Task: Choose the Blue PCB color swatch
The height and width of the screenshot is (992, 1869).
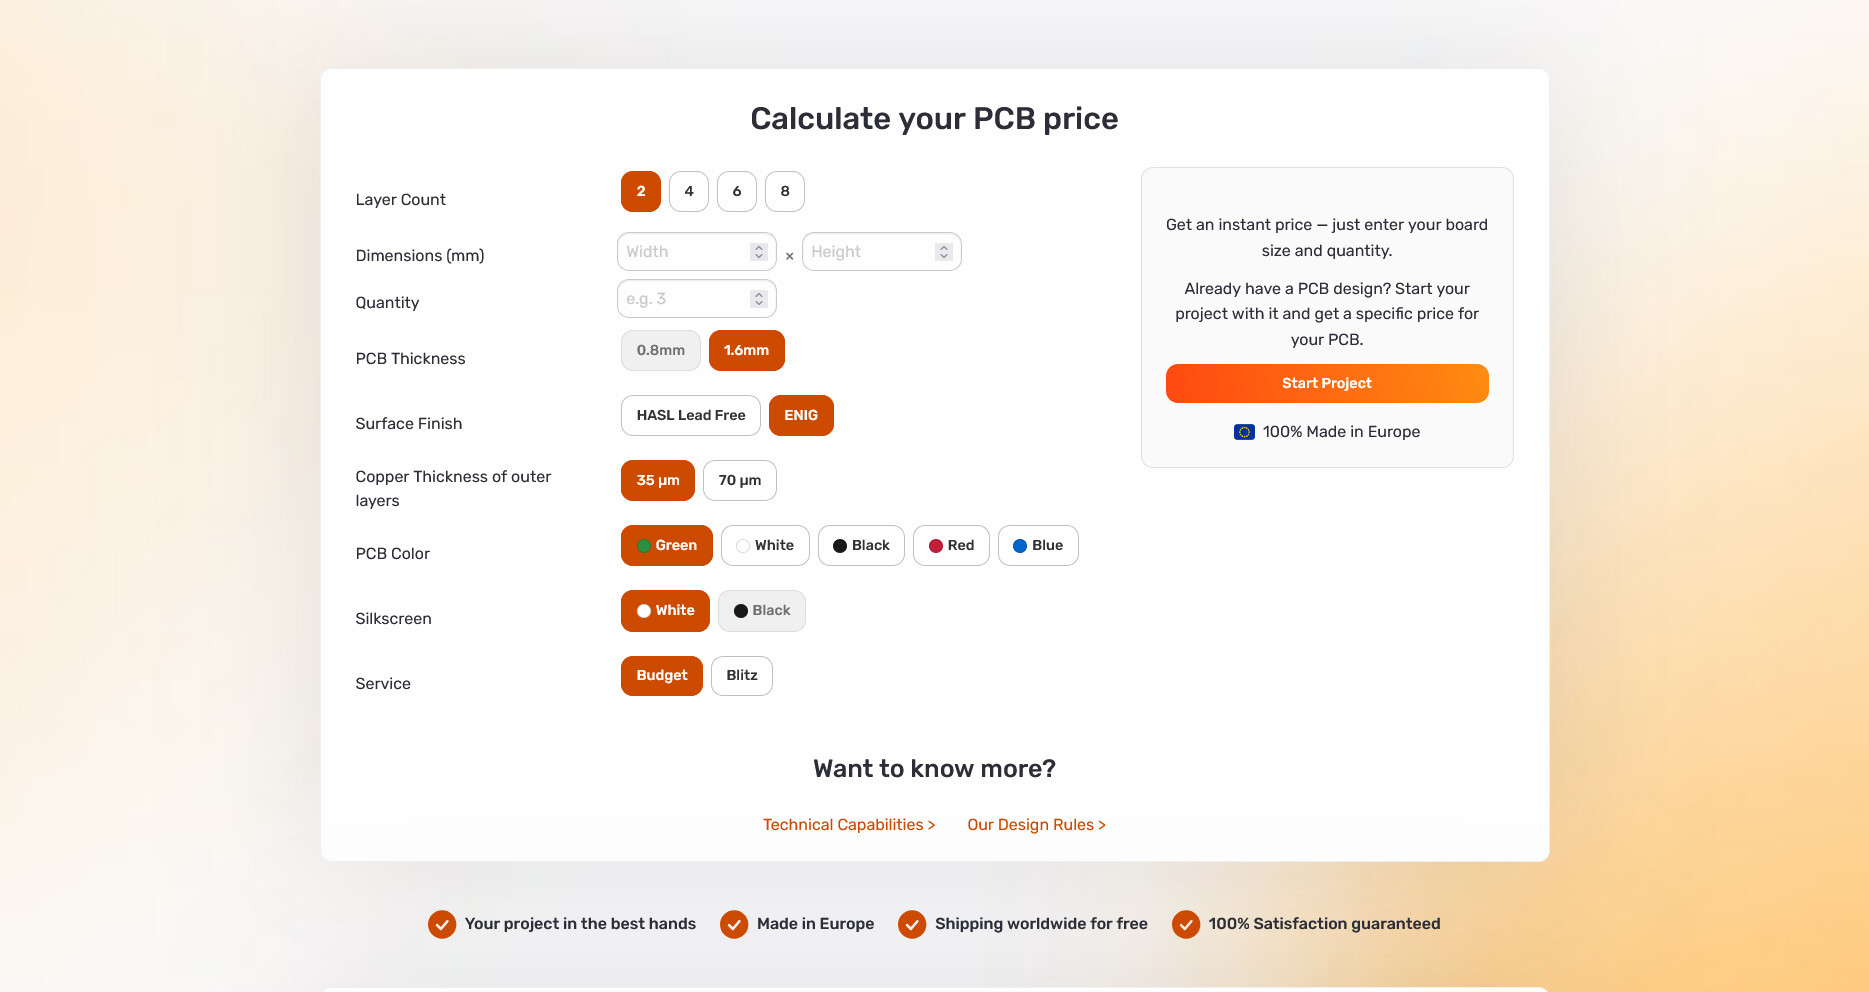Action: [x=1038, y=546]
